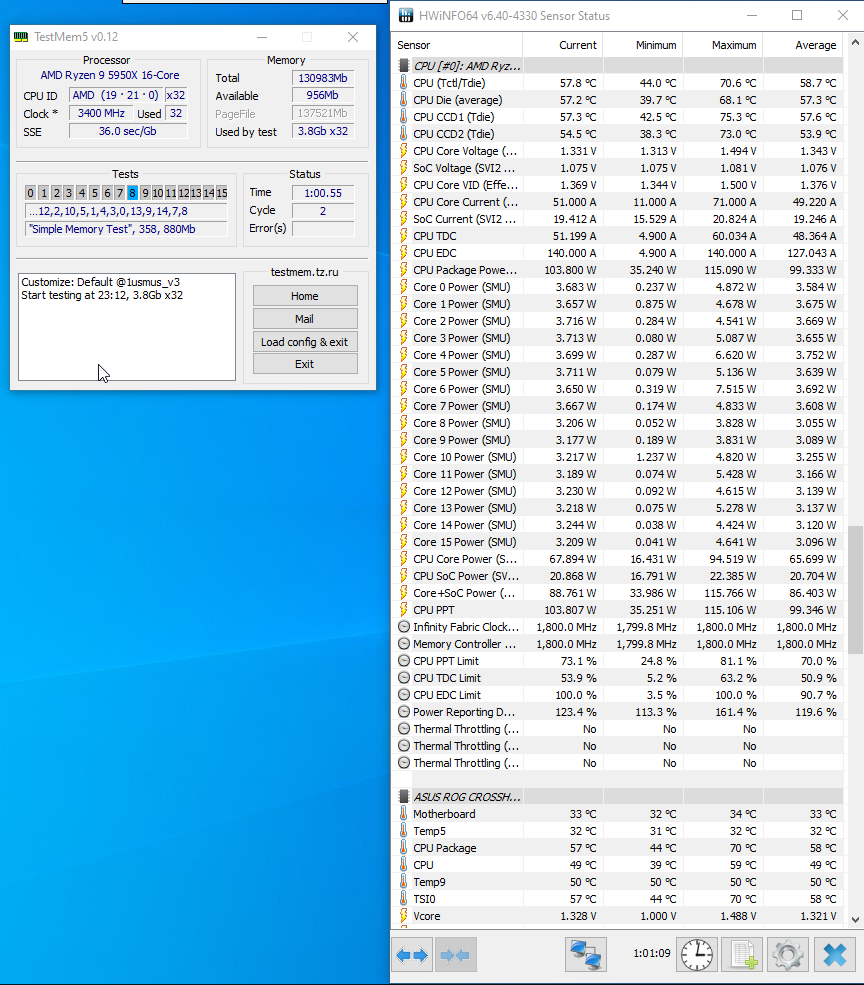
Task: Click the Minimum column header
Action: 643,45
